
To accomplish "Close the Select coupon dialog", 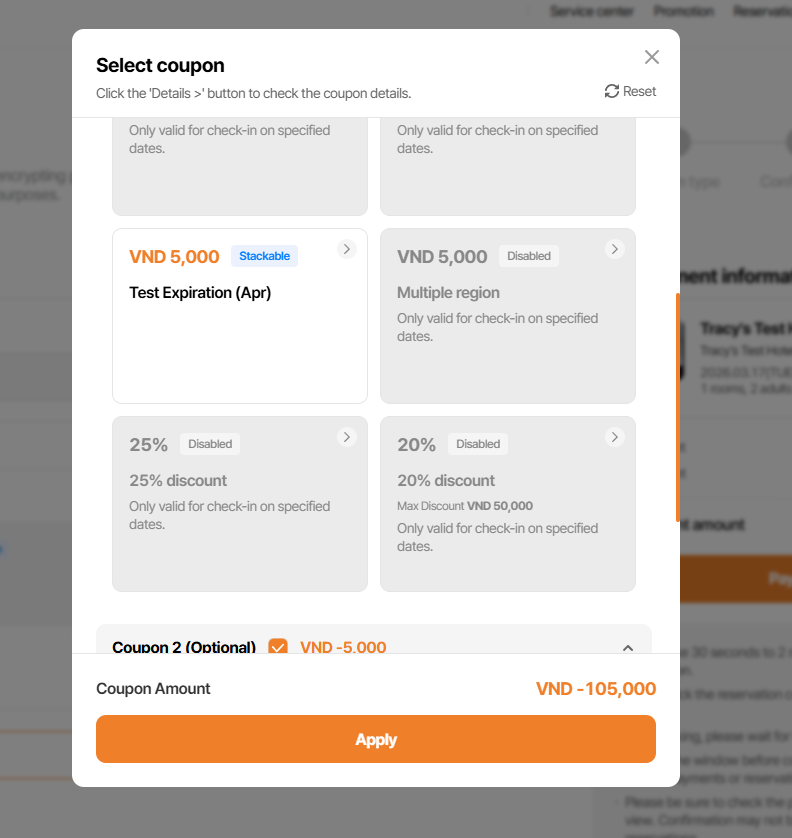I will tap(652, 57).
